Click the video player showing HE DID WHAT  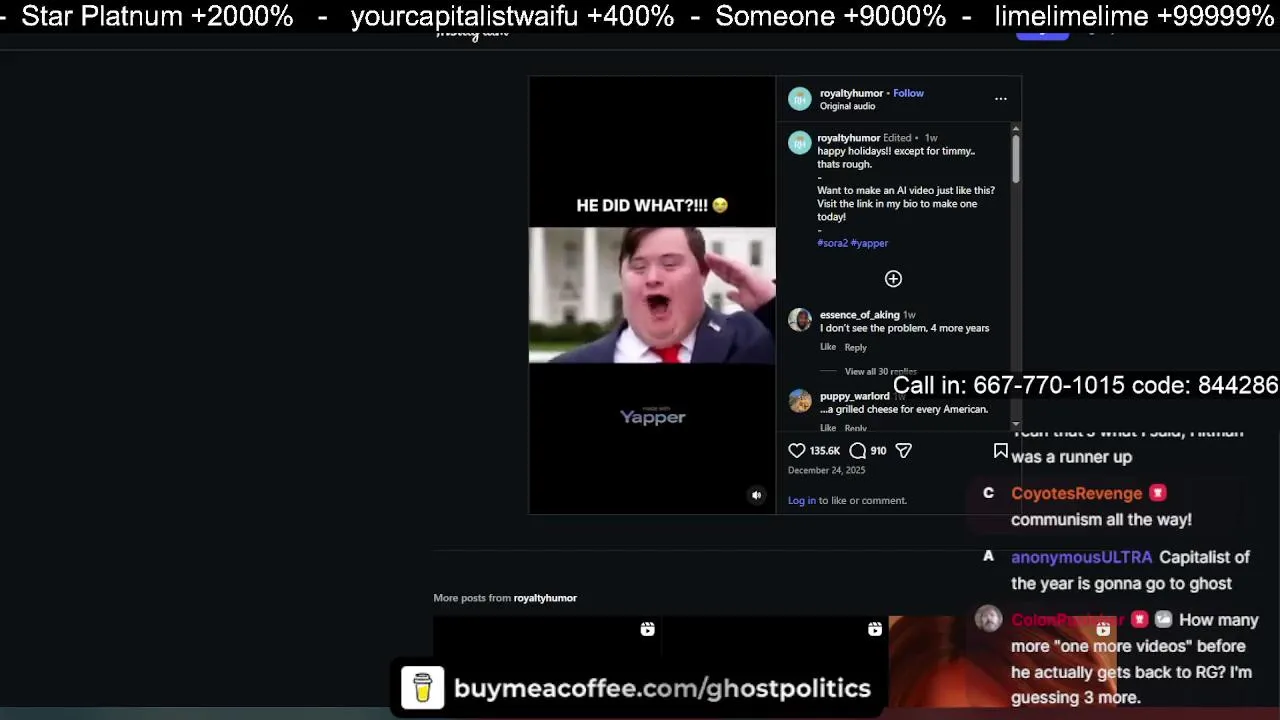coord(652,295)
